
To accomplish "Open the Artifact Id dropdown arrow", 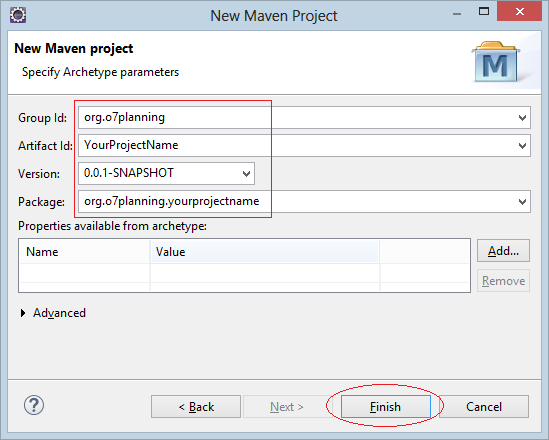I will coord(522,146).
